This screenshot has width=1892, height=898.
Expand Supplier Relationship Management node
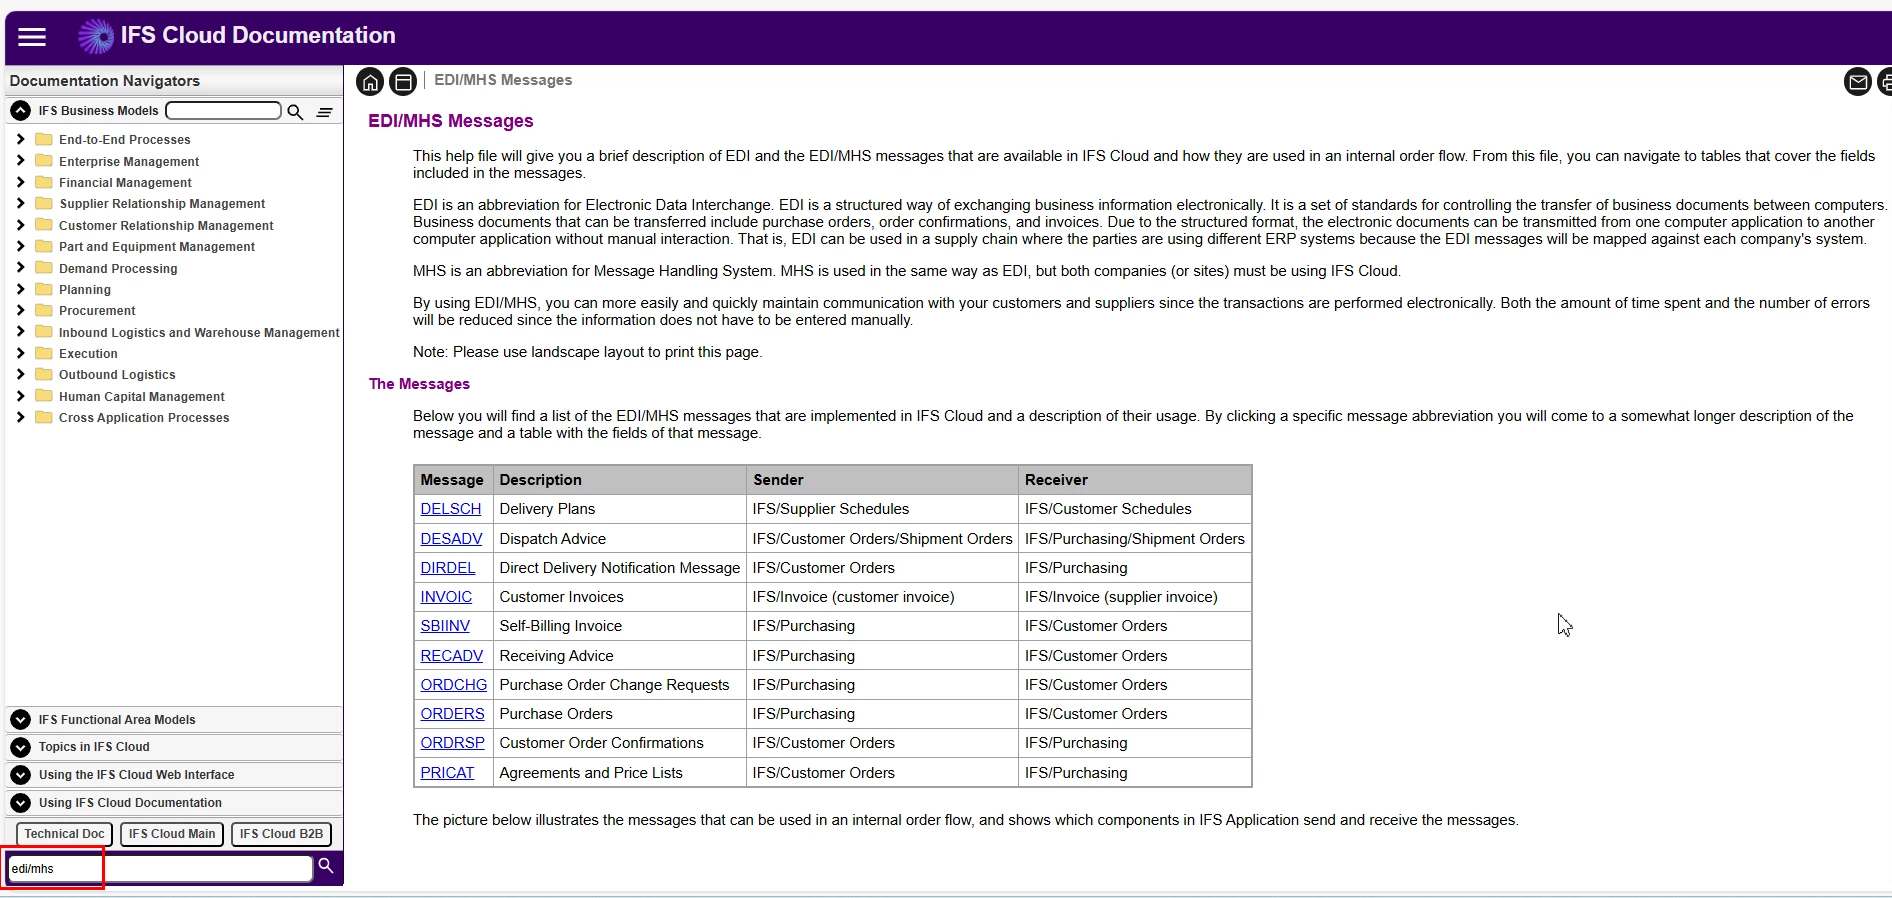(x=20, y=203)
